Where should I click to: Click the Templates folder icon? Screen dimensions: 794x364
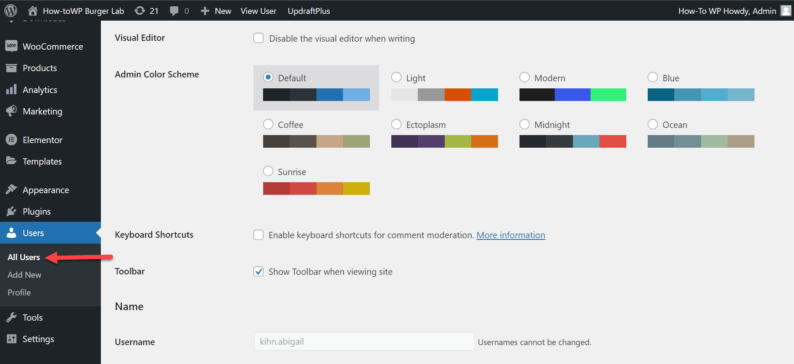coord(11,161)
